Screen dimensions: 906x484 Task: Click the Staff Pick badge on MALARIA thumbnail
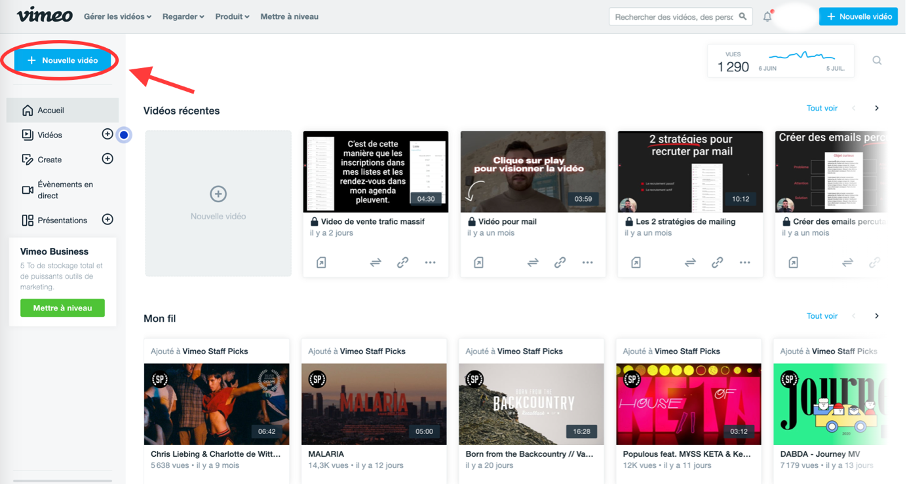pyautogui.click(x=317, y=379)
